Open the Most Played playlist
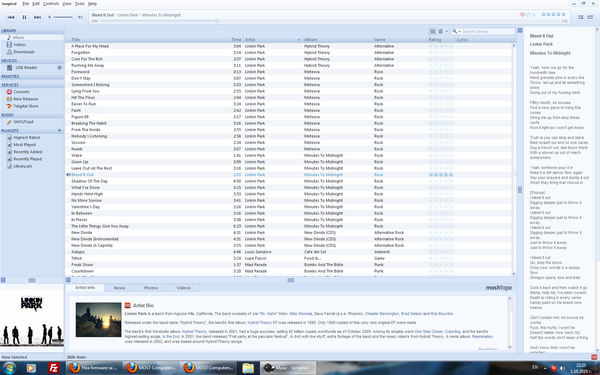The height and width of the screenshot is (375, 600). (32, 145)
